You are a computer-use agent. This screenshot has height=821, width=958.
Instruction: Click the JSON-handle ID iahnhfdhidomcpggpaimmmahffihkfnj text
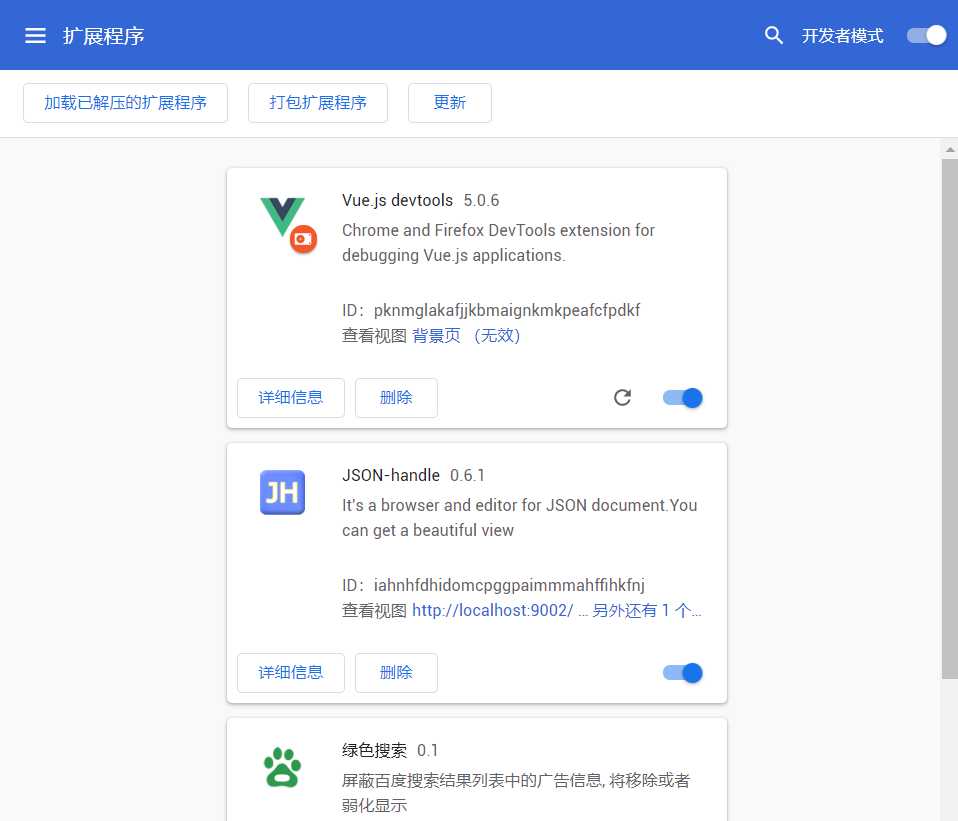point(509,585)
